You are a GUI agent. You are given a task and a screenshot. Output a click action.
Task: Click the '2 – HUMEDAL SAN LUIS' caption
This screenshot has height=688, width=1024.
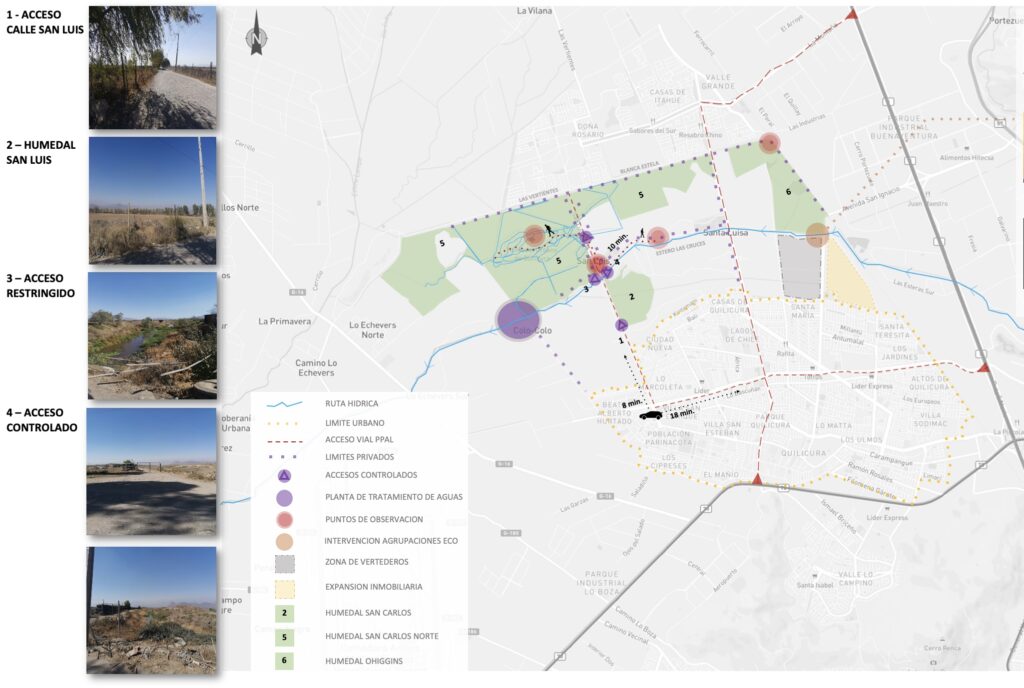point(41,152)
